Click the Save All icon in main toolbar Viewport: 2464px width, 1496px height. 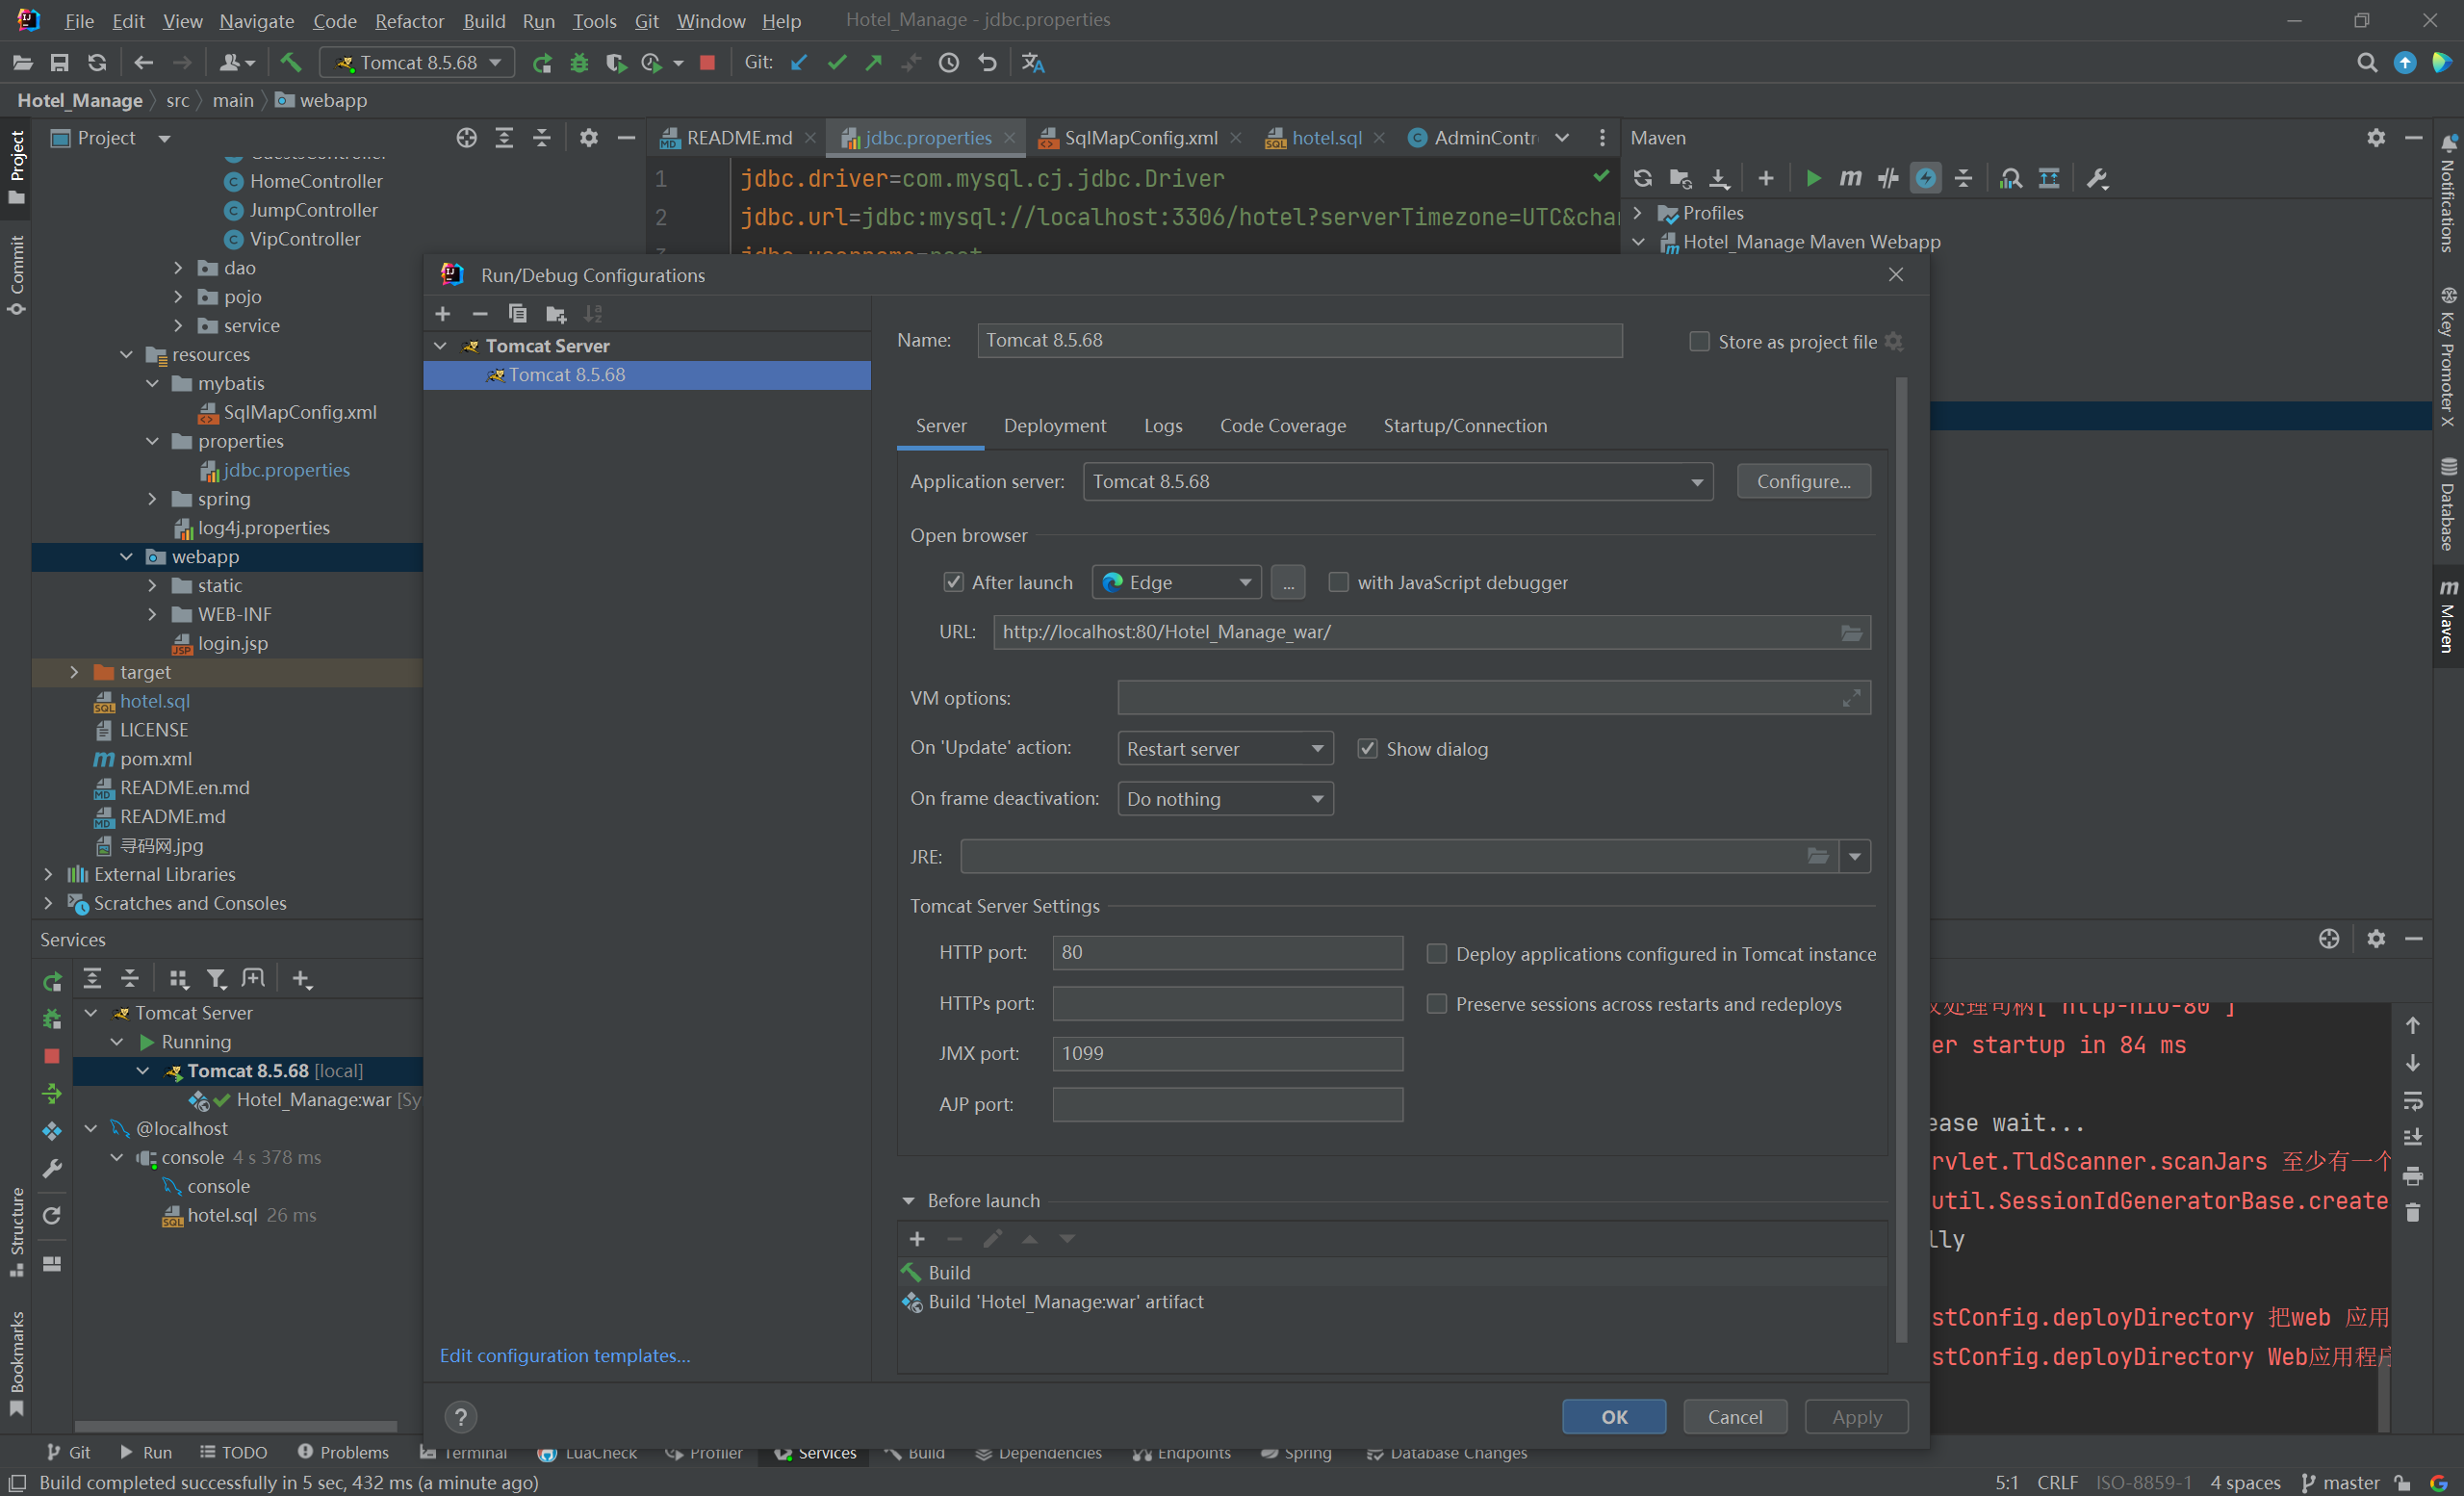59,63
